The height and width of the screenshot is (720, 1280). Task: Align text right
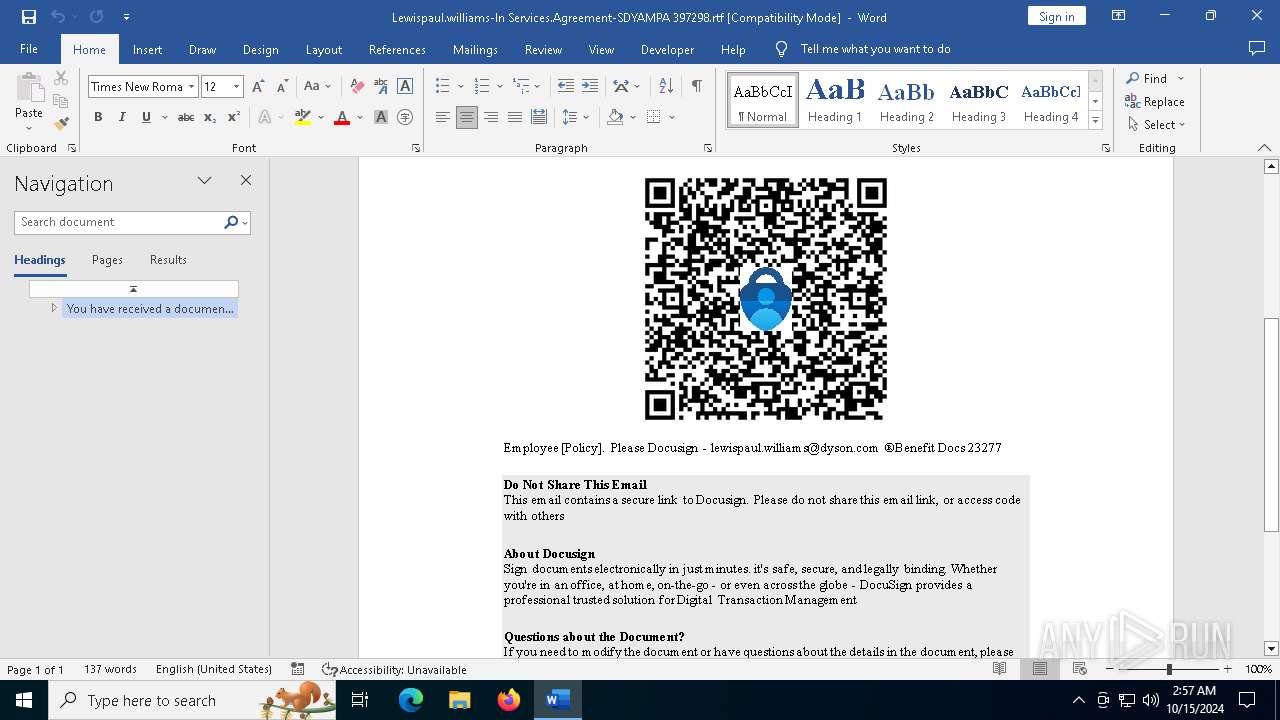[491, 117]
